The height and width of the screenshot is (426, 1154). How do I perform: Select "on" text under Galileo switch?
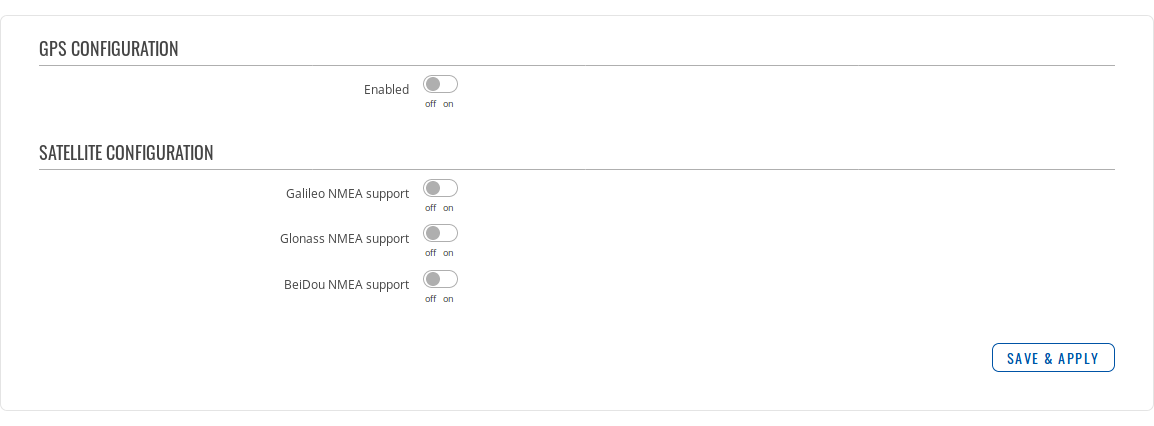448,208
